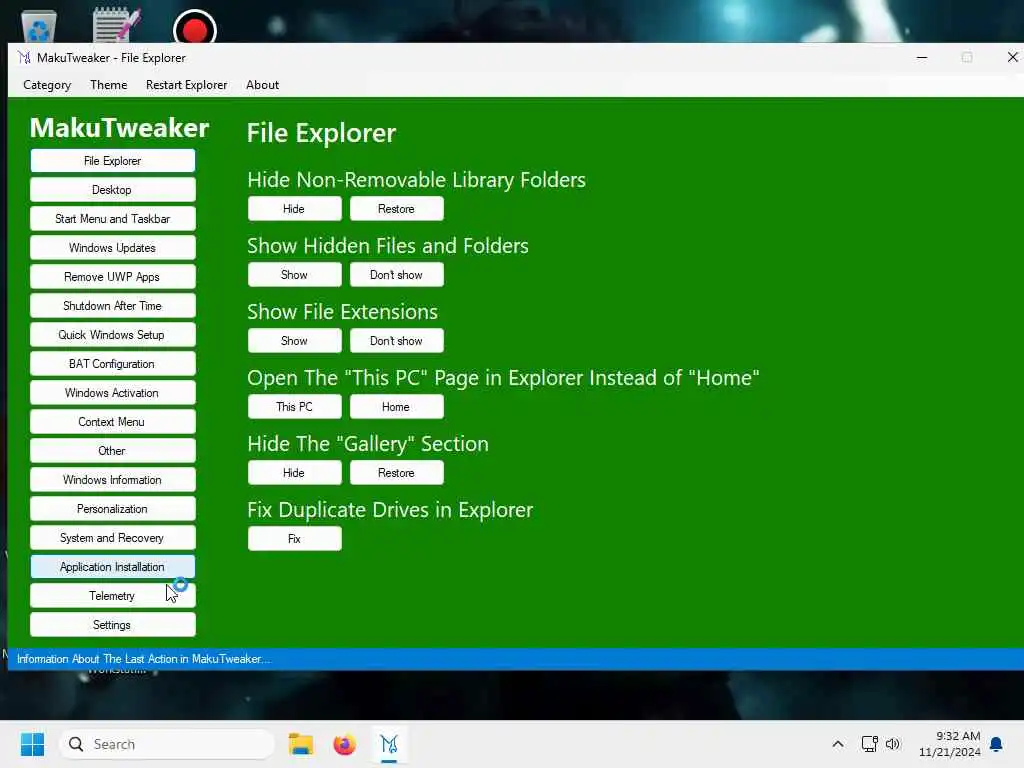This screenshot has width=1024, height=768.
Task: Open the volume tray icon
Action: click(893, 744)
